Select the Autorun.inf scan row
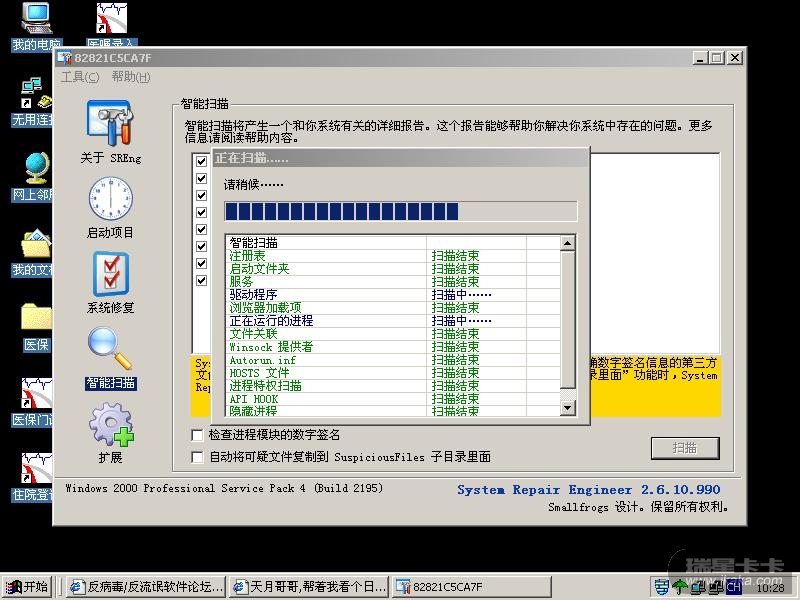The height and width of the screenshot is (600, 800). [x=393, y=360]
